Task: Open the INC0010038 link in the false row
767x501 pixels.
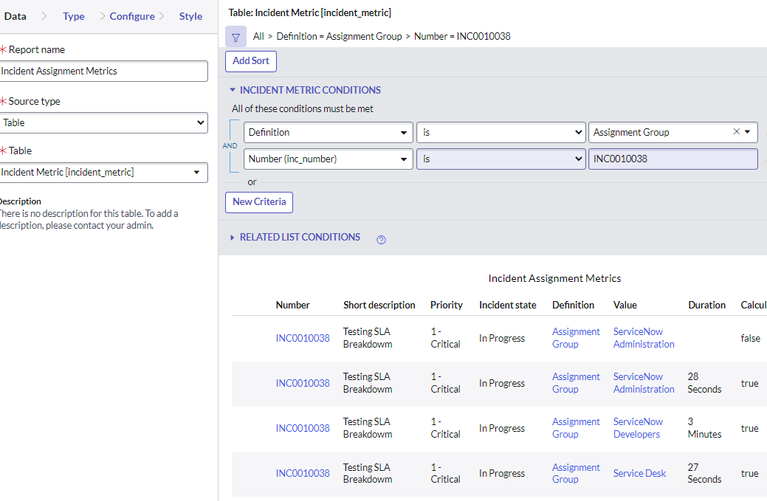Action: (303, 338)
